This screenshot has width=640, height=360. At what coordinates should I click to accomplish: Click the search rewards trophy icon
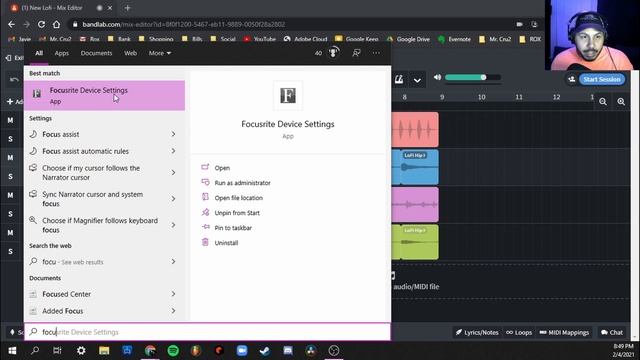click(x=333, y=53)
